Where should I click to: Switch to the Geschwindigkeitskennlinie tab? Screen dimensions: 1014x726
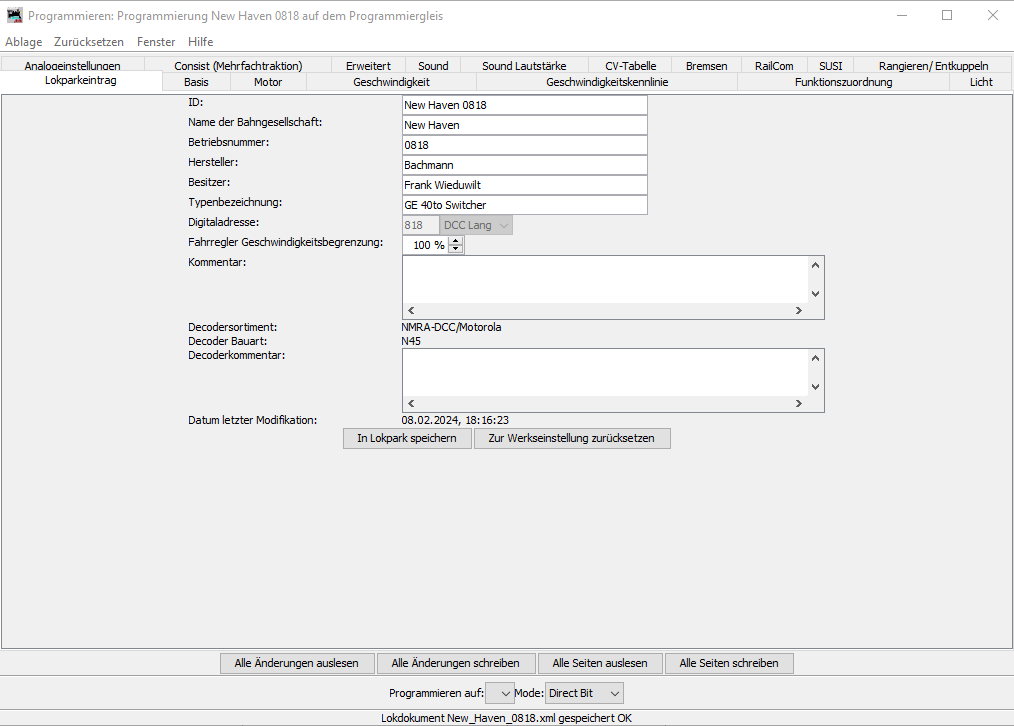point(607,82)
